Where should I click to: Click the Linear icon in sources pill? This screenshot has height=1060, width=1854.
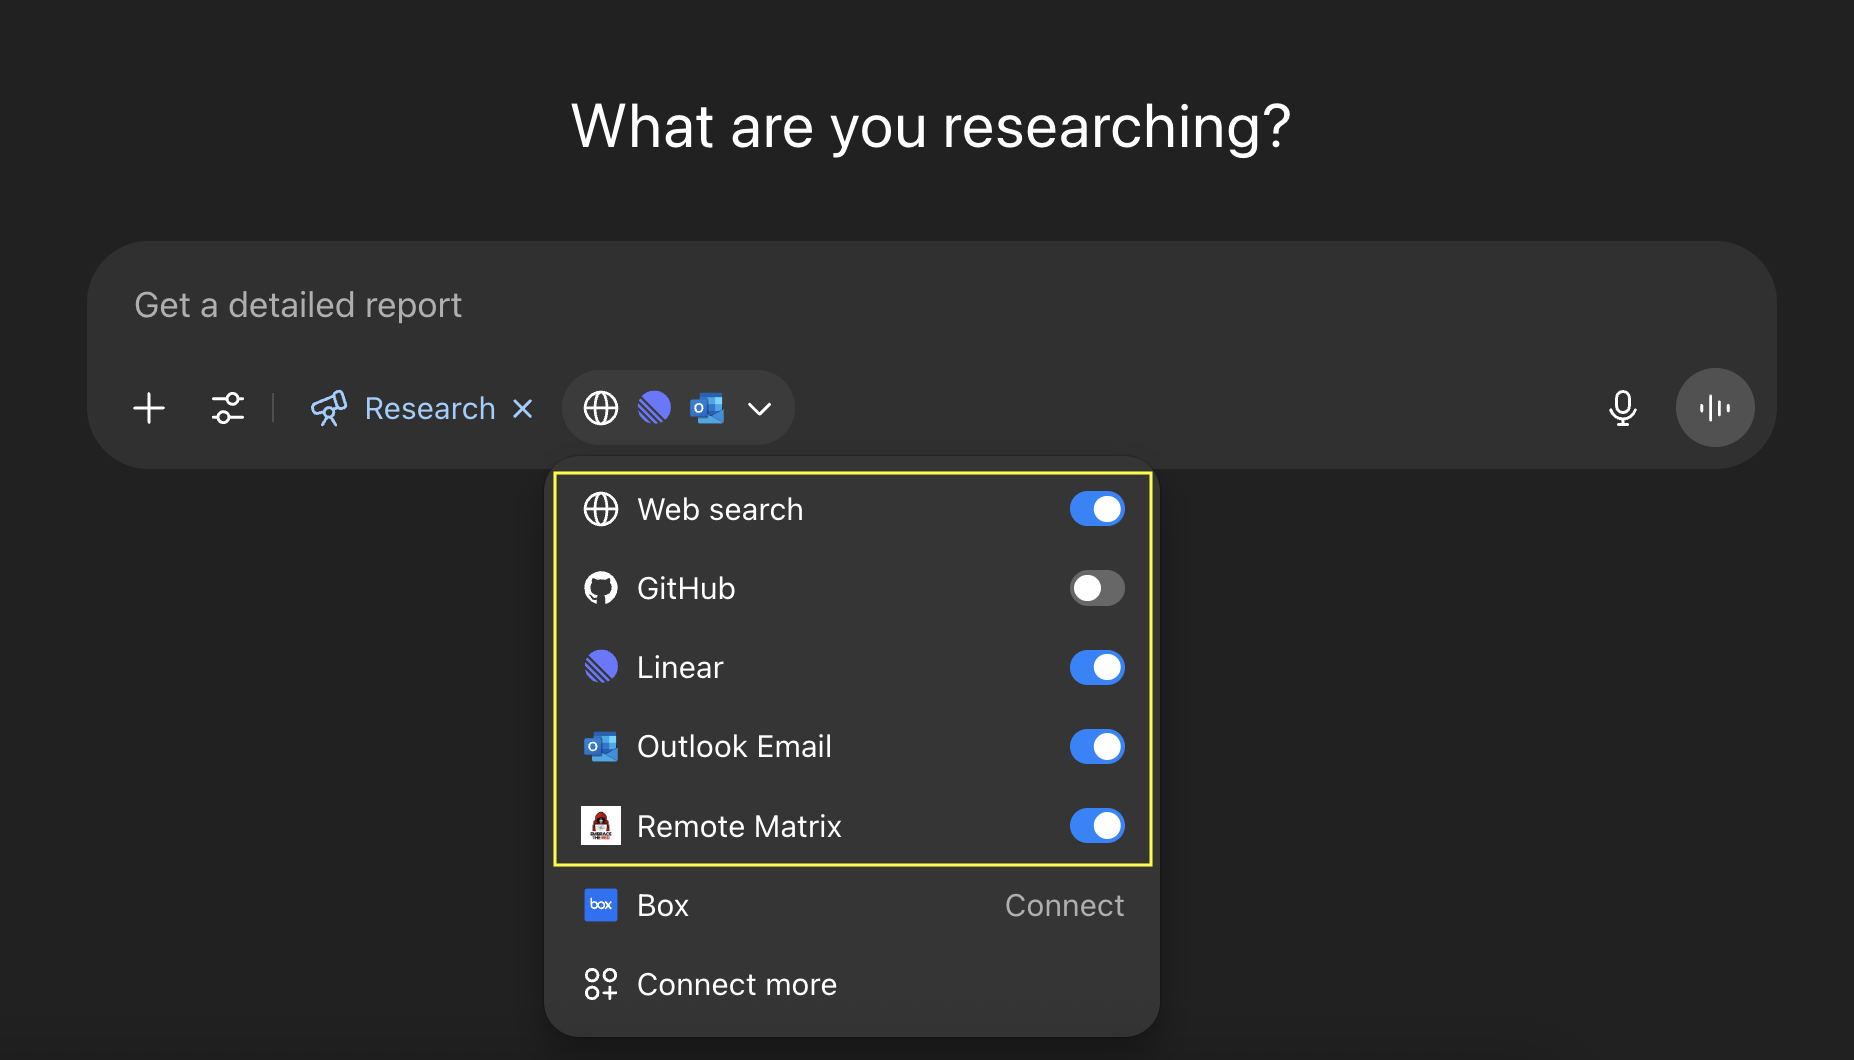click(655, 408)
